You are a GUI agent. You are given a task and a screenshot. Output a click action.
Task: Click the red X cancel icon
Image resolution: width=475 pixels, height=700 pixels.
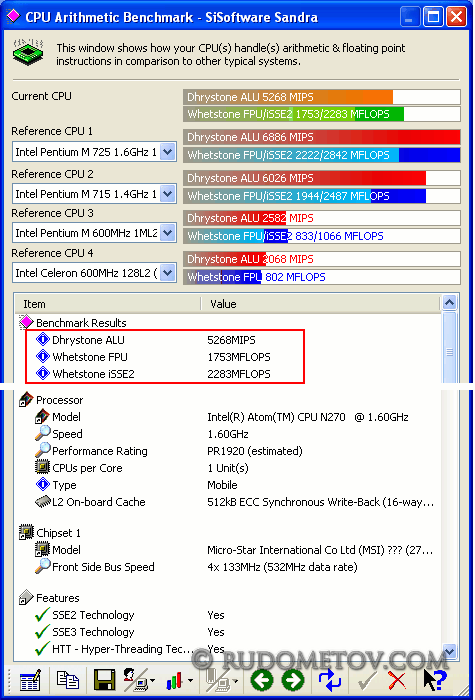pos(397,681)
